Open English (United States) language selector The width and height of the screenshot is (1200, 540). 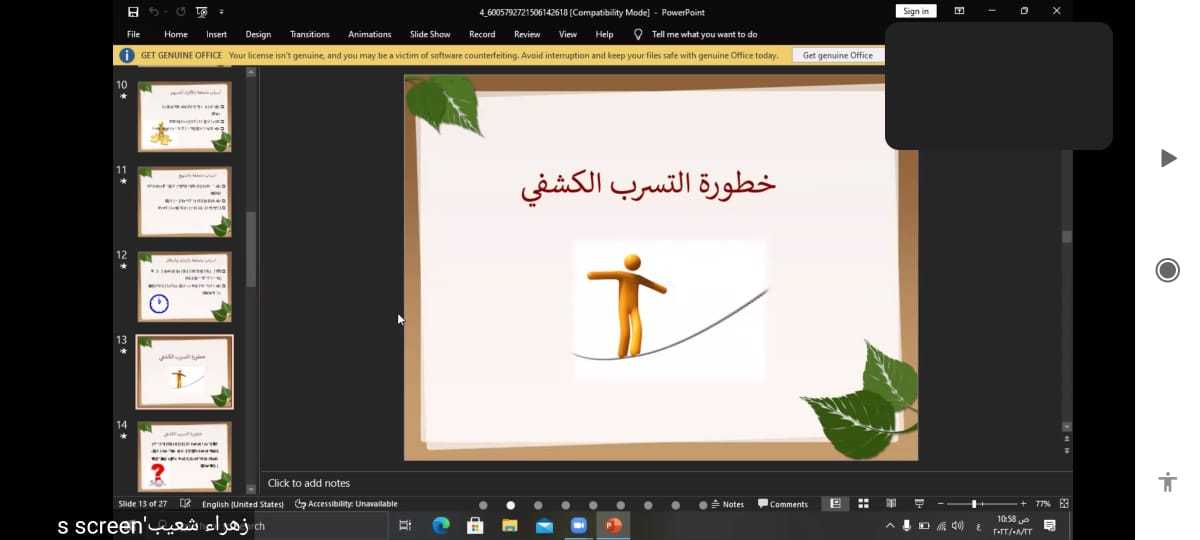(242, 504)
